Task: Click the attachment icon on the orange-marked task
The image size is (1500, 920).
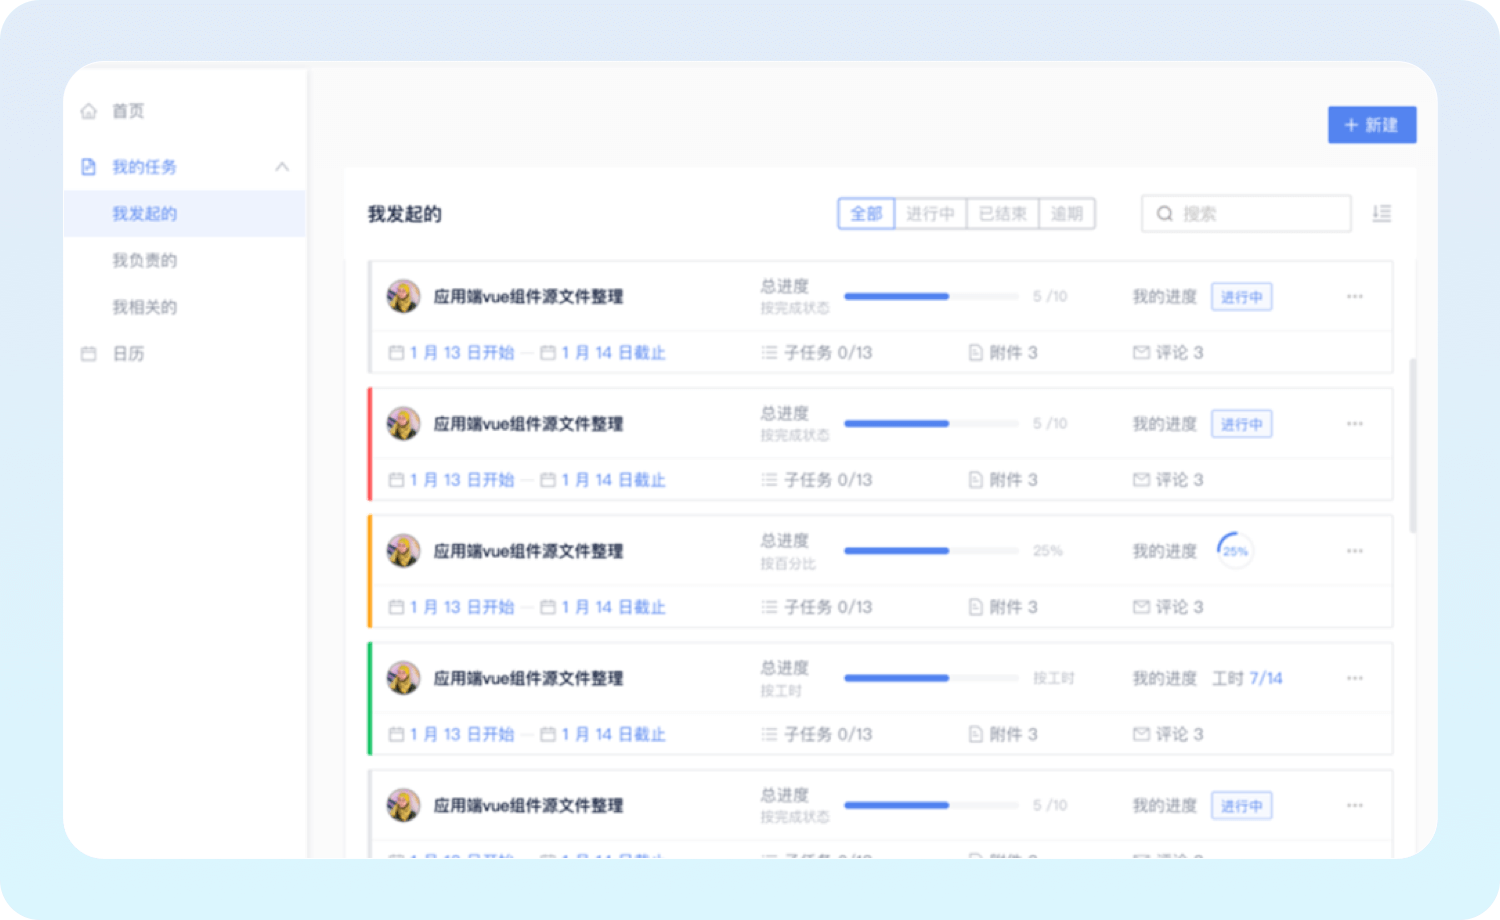Action: coord(976,607)
